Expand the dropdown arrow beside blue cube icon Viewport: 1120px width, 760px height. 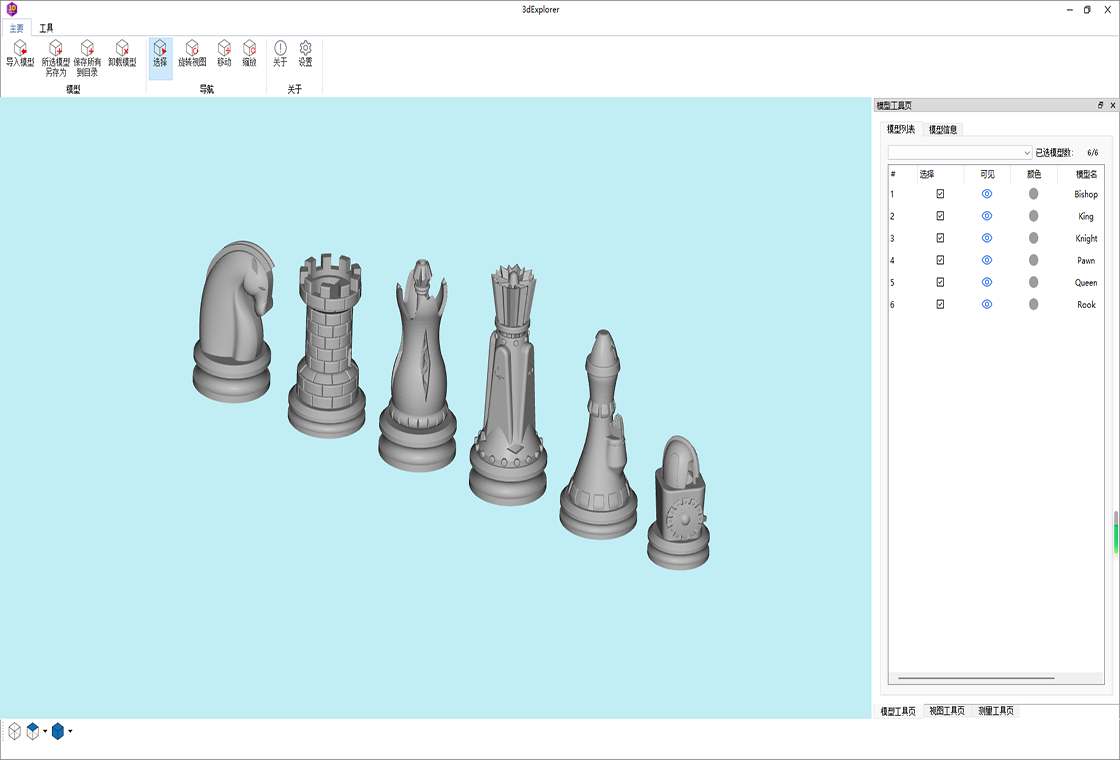point(70,732)
